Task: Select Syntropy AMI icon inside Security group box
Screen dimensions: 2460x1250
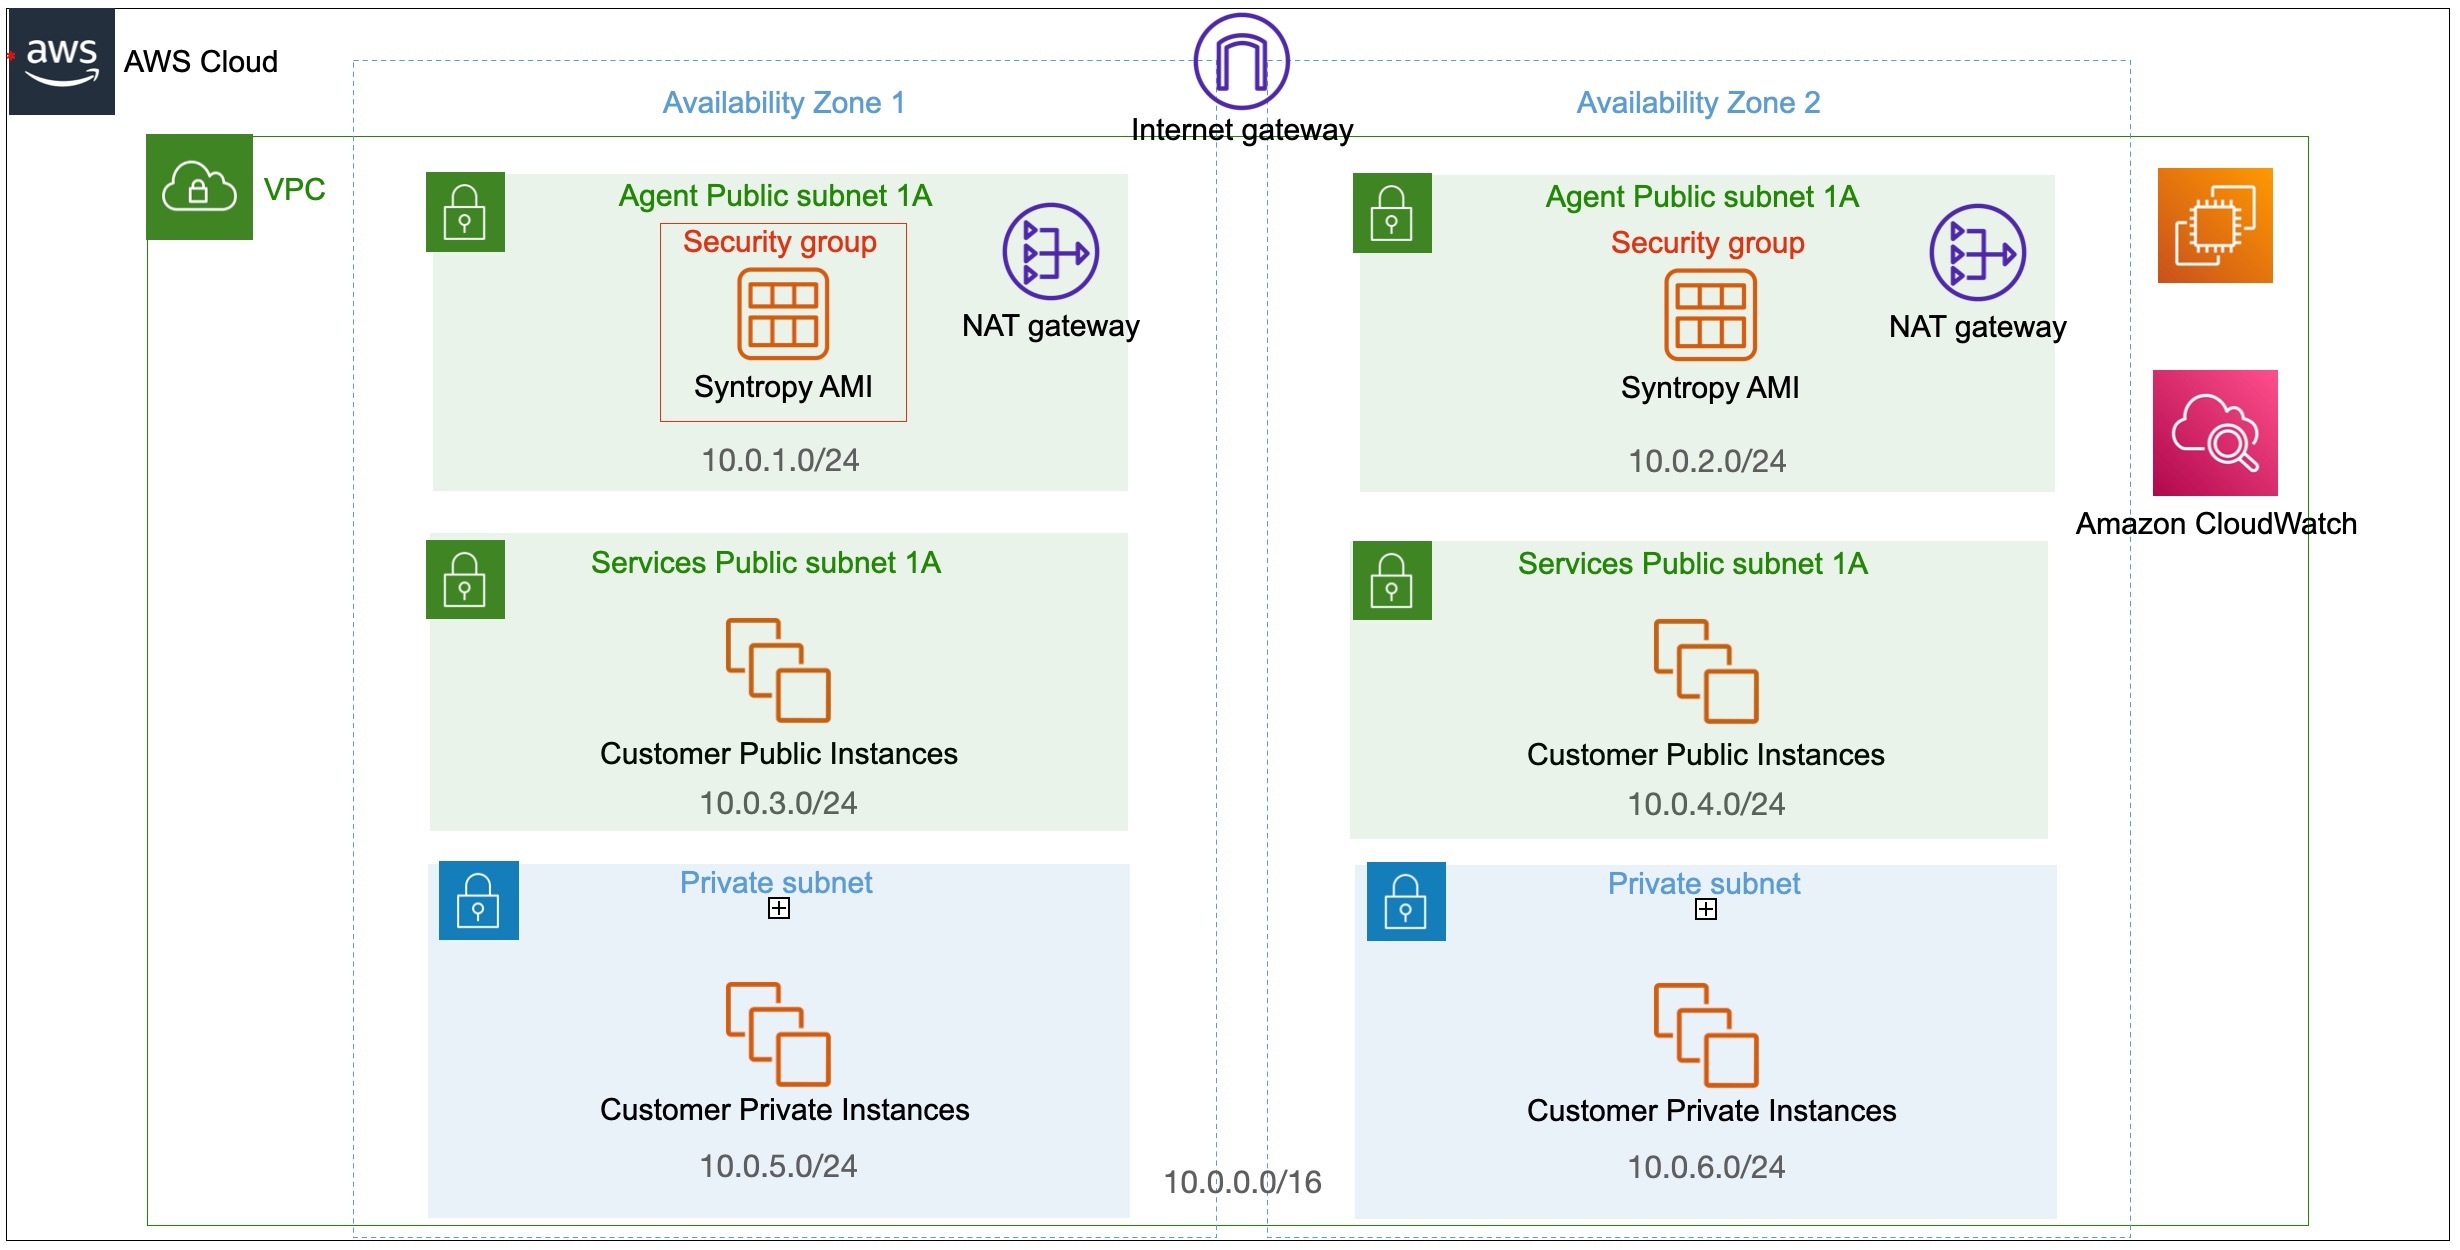Action: coord(783,313)
